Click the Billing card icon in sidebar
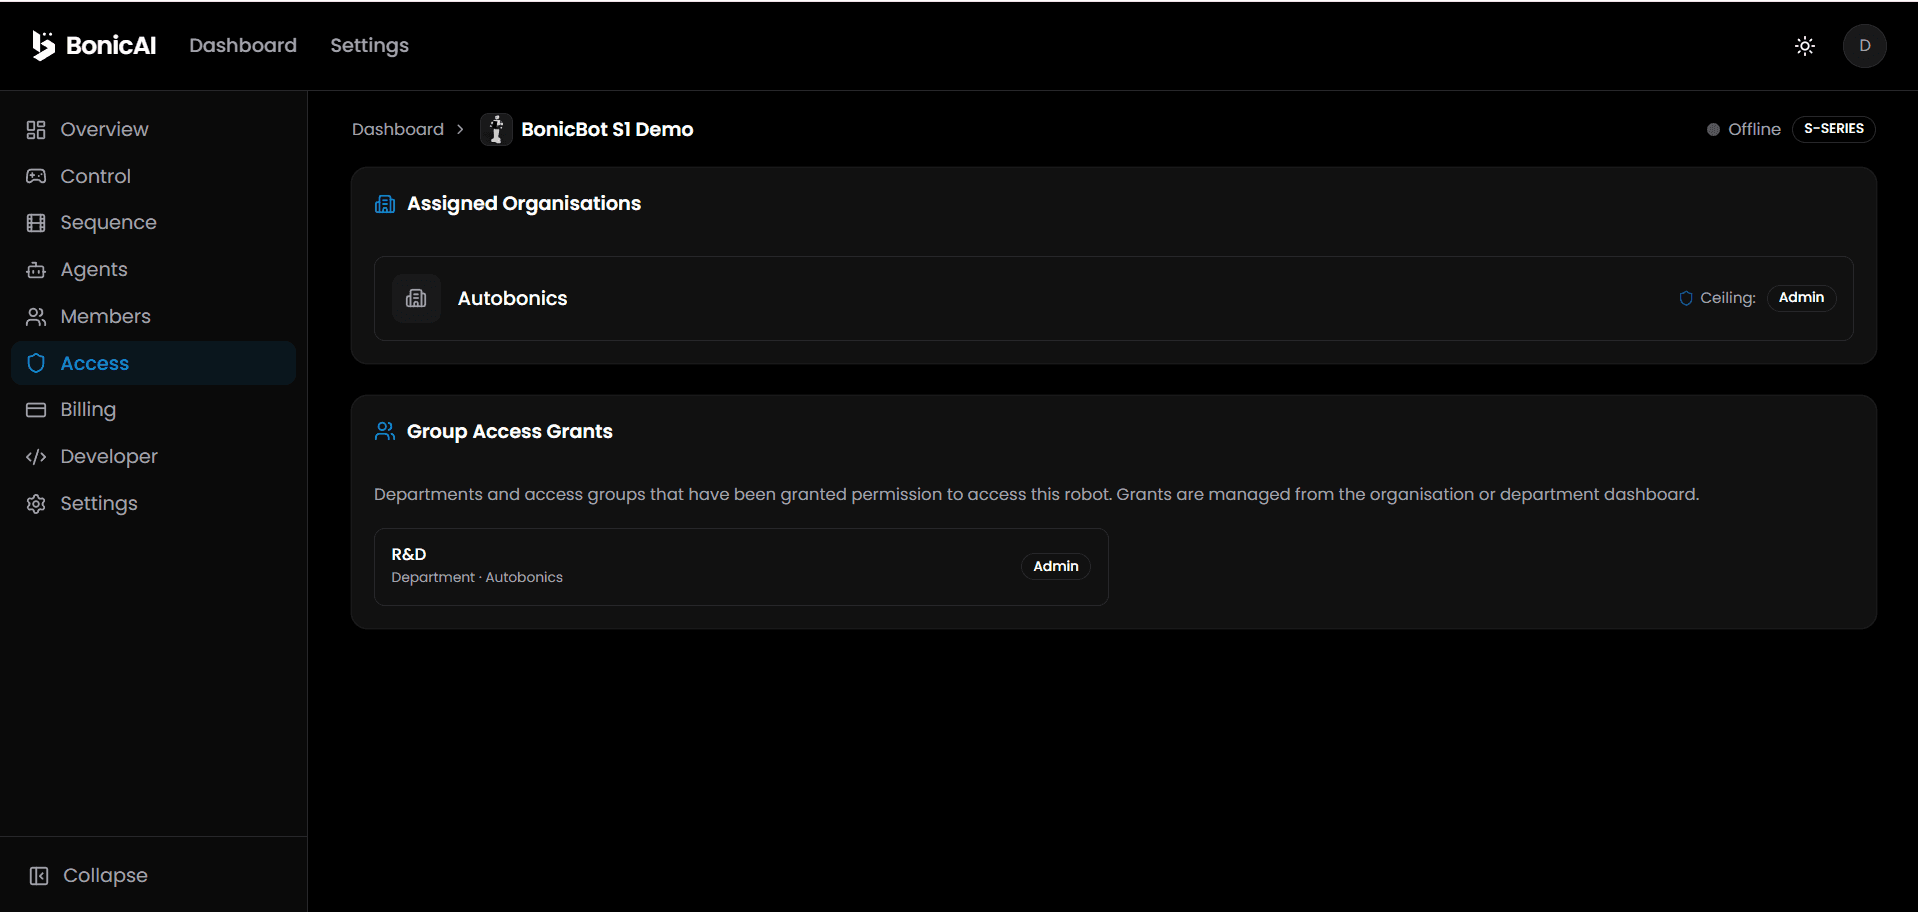 36,410
